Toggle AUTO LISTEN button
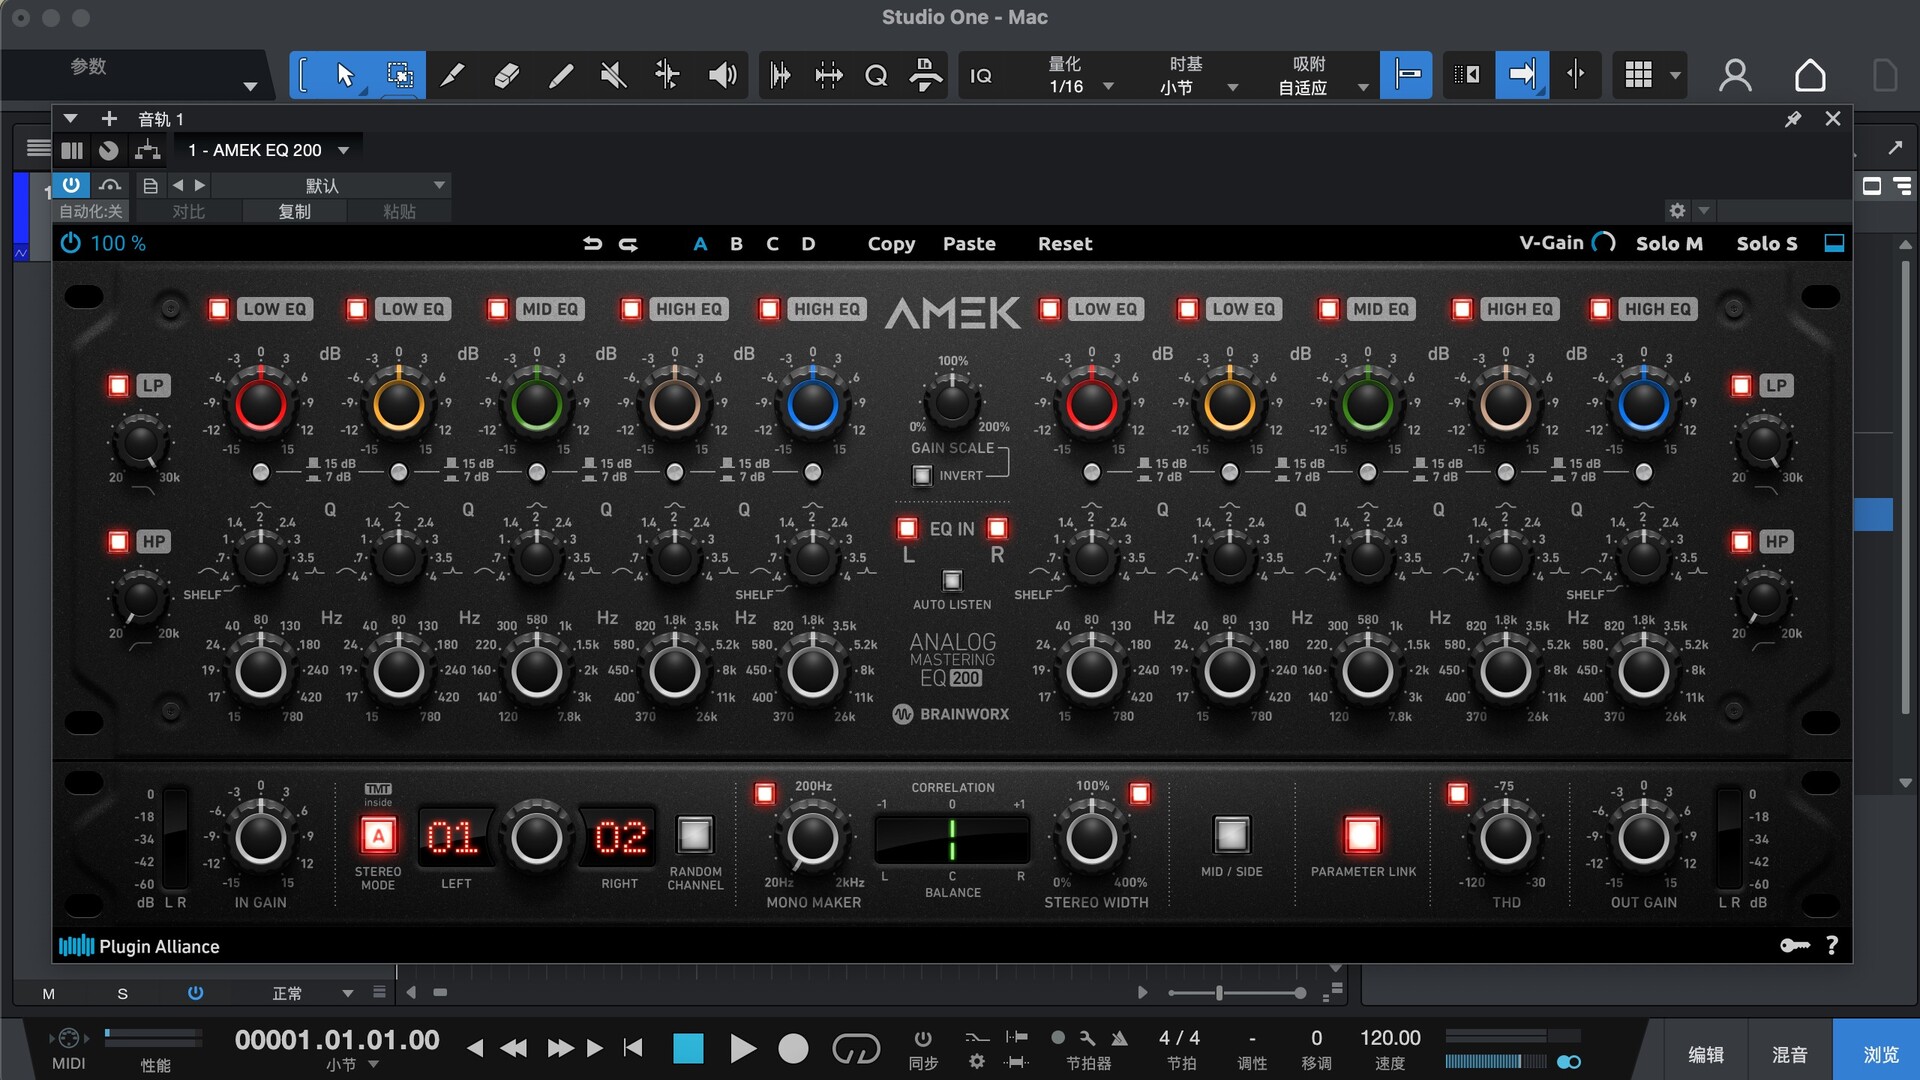The width and height of the screenshot is (1920, 1080). [x=952, y=580]
